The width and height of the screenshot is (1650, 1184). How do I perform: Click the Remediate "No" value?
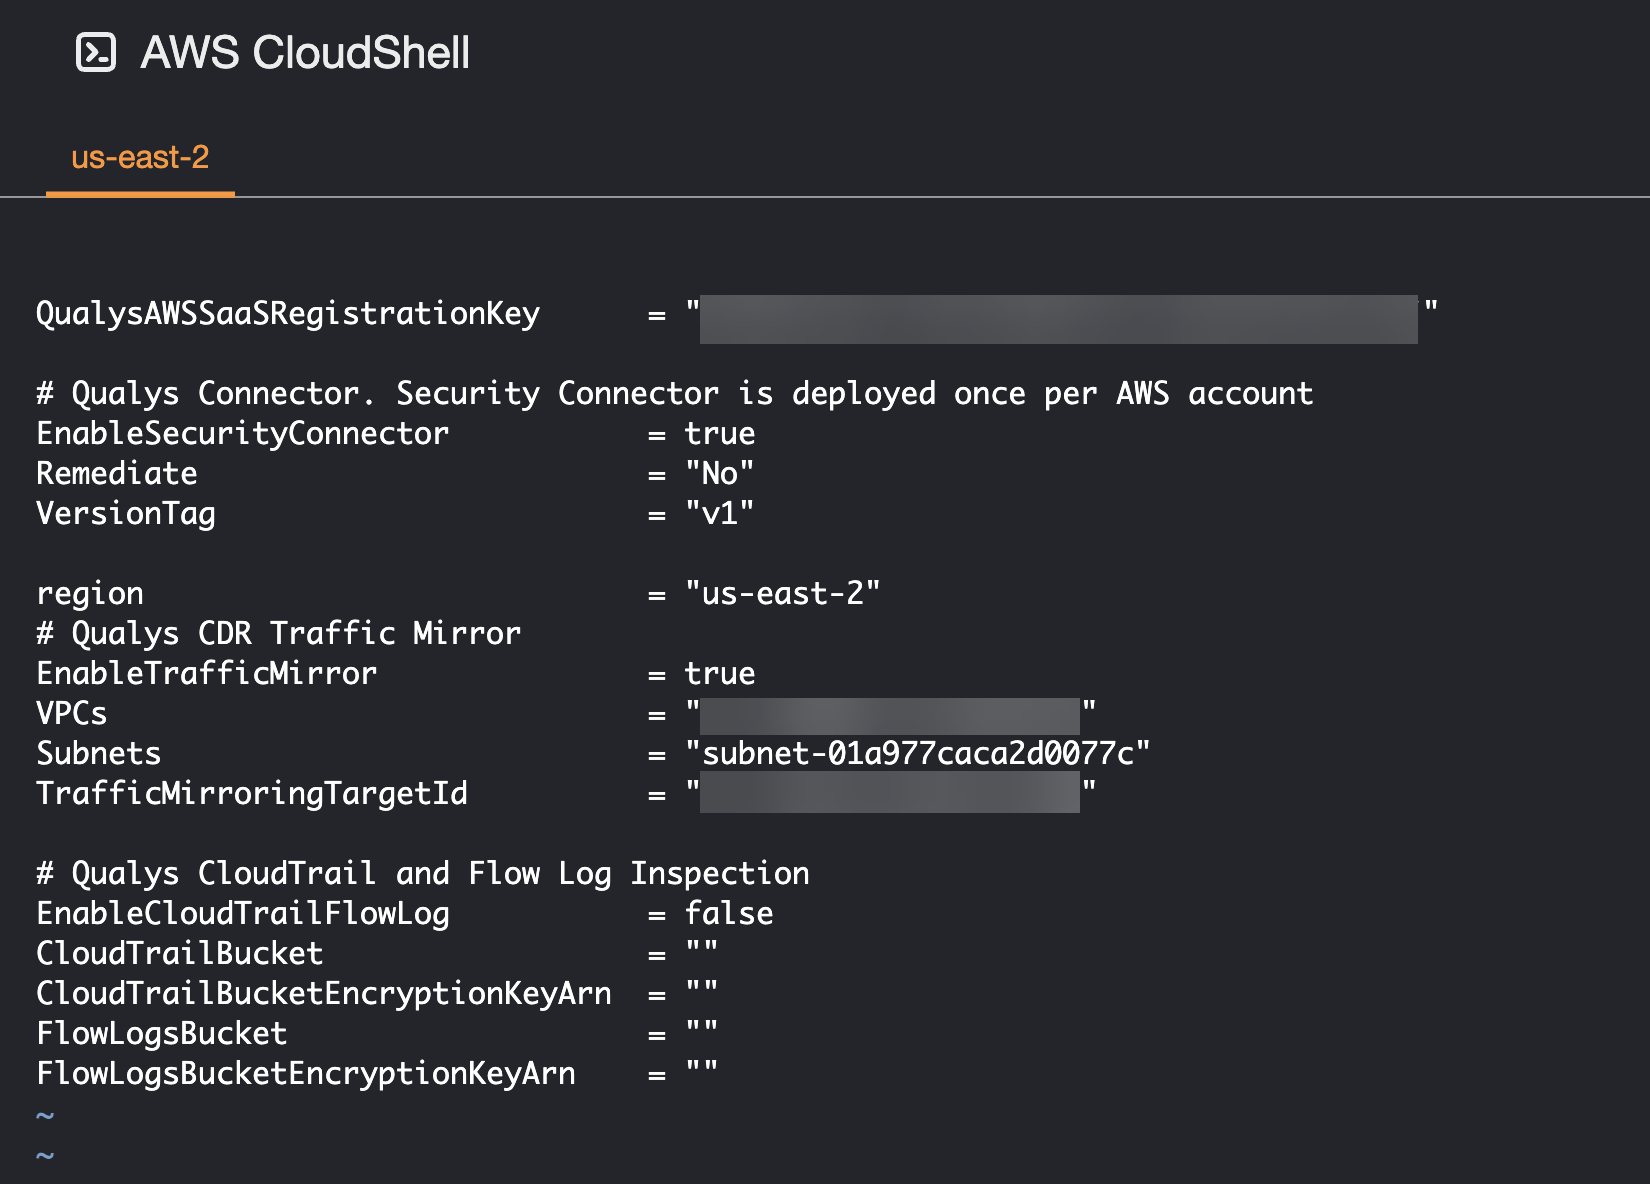point(720,474)
